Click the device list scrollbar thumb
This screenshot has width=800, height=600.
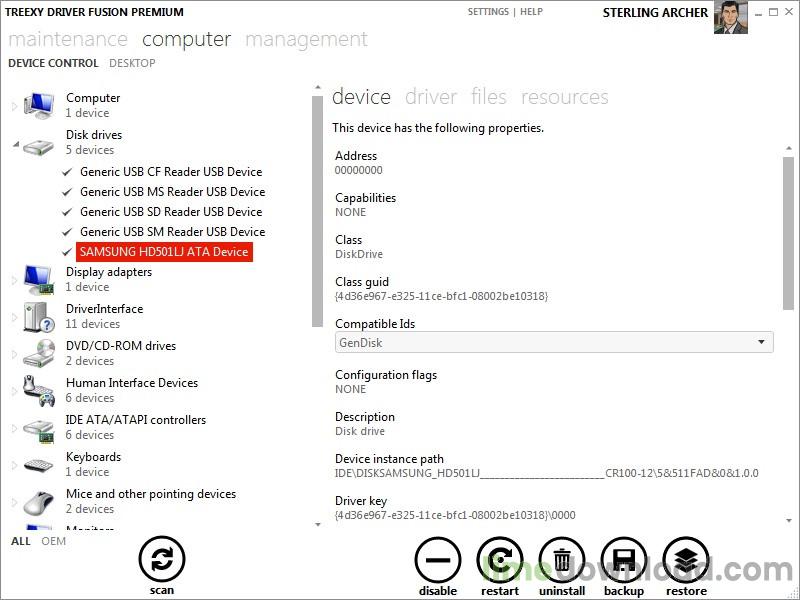pyautogui.click(x=317, y=211)
